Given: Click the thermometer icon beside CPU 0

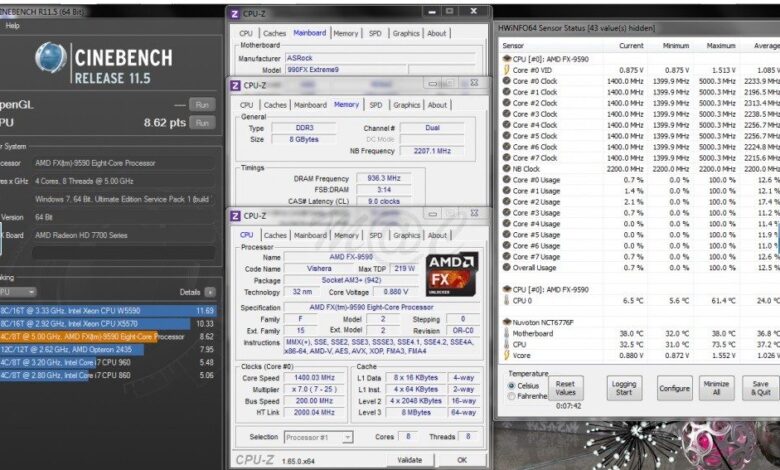Looking at the screenshot, I should tap(507, 300).
